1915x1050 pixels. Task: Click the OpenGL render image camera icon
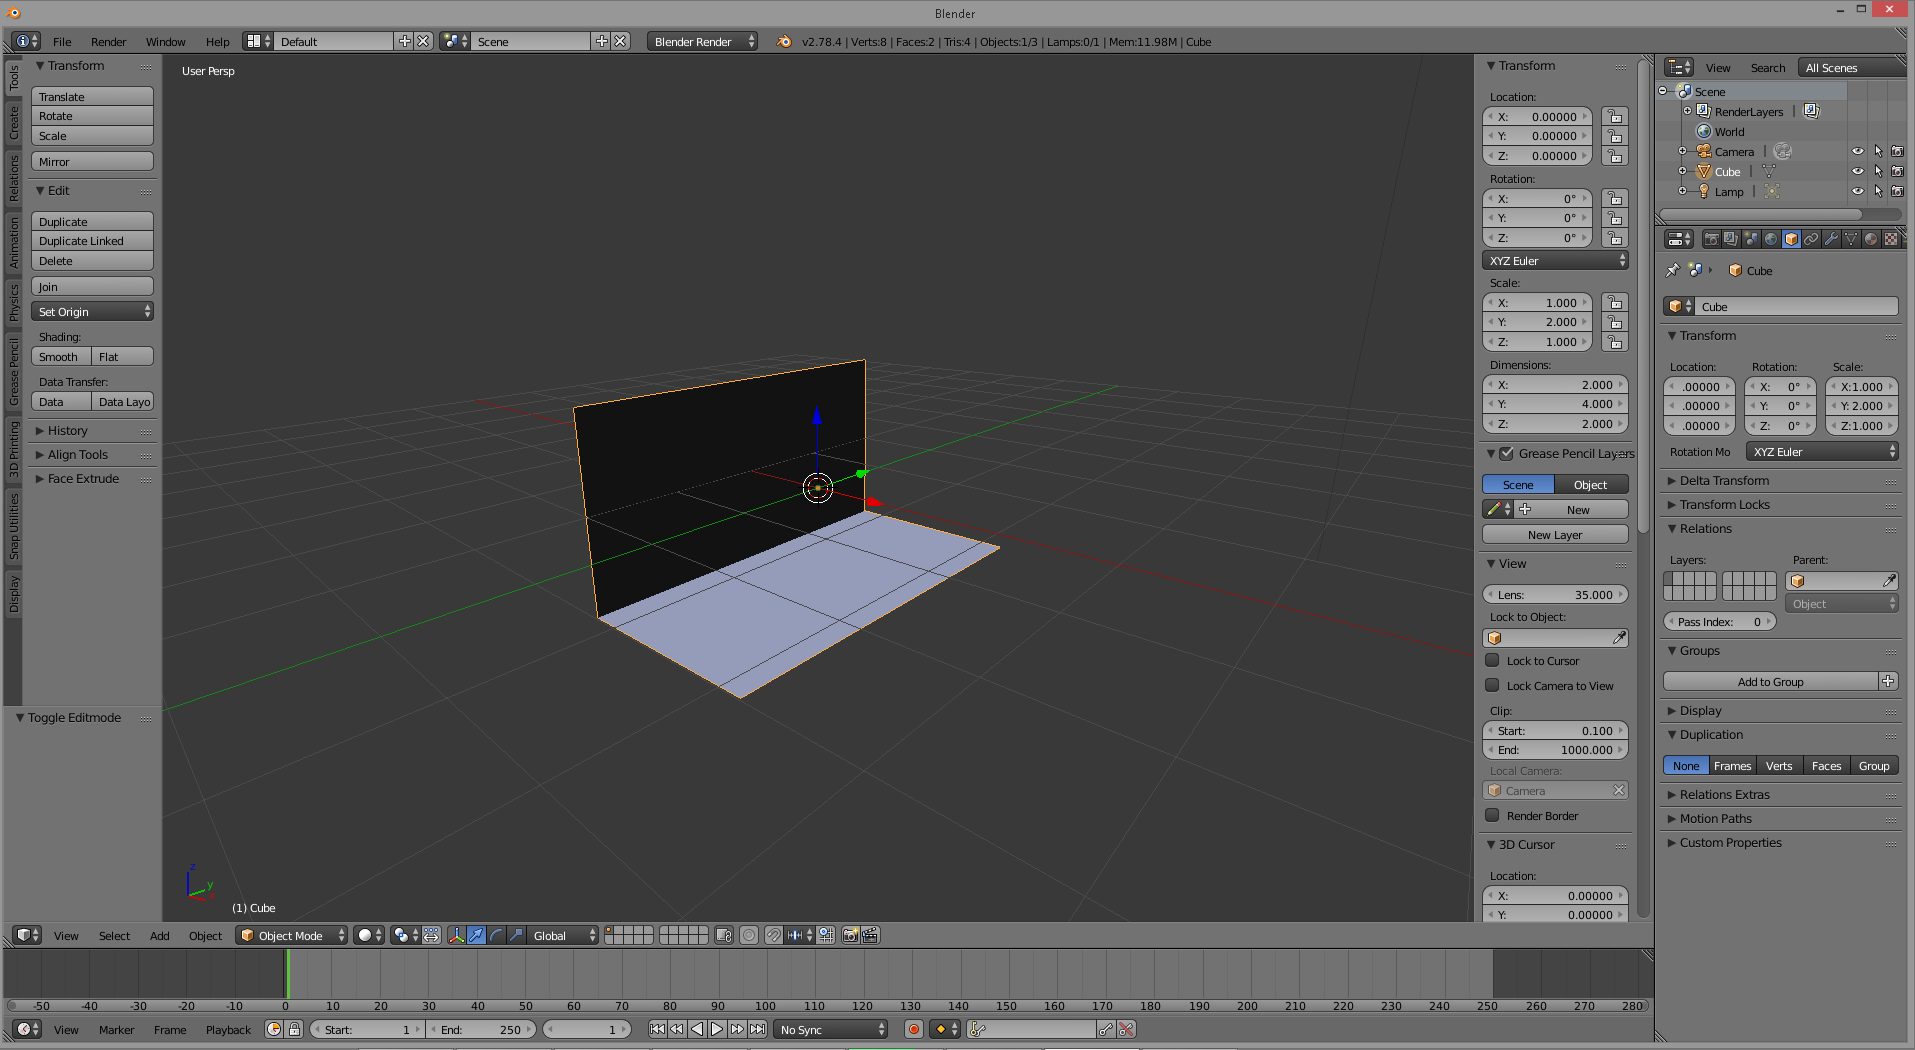tap(851, 935)
